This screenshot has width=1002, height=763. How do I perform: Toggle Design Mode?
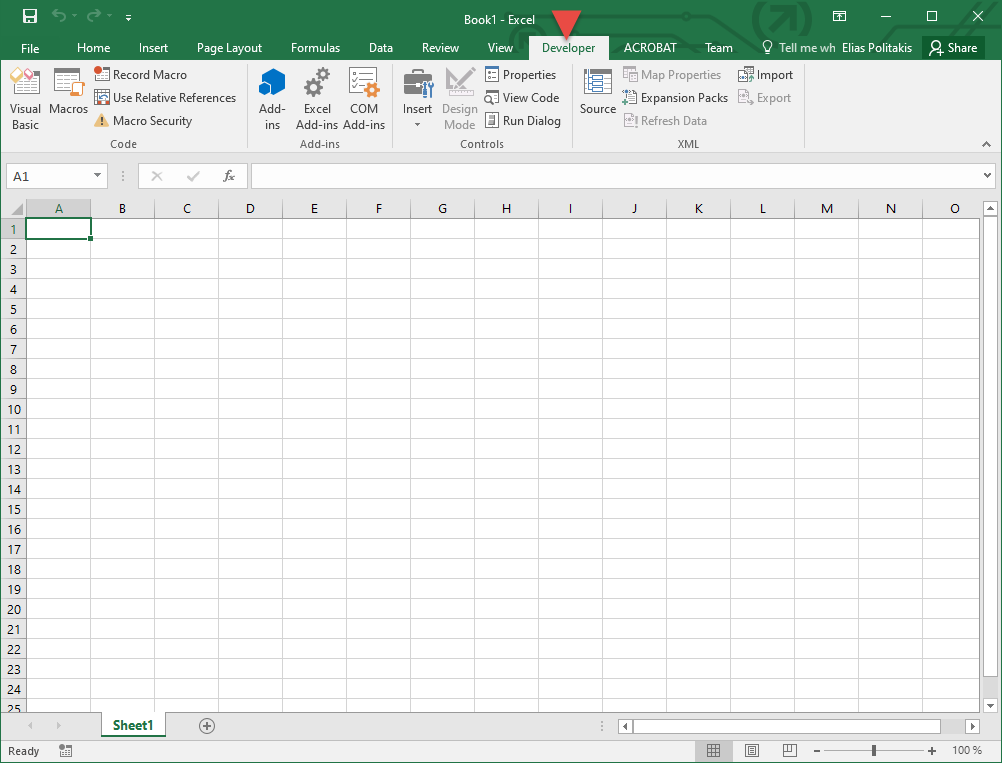coord(459,99)
